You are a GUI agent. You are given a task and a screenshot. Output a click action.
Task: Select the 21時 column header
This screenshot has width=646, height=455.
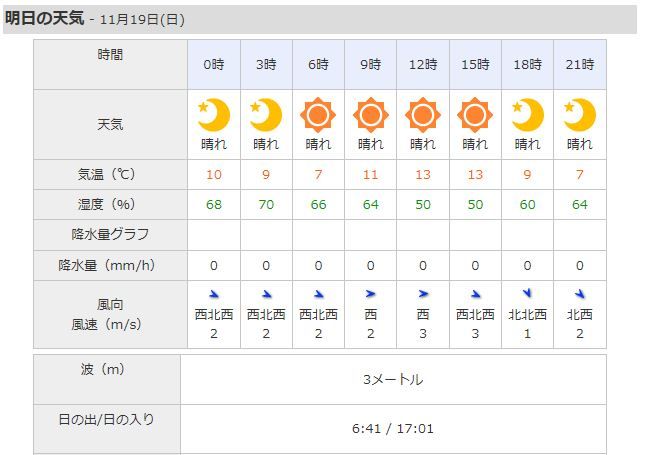point(580,65)
